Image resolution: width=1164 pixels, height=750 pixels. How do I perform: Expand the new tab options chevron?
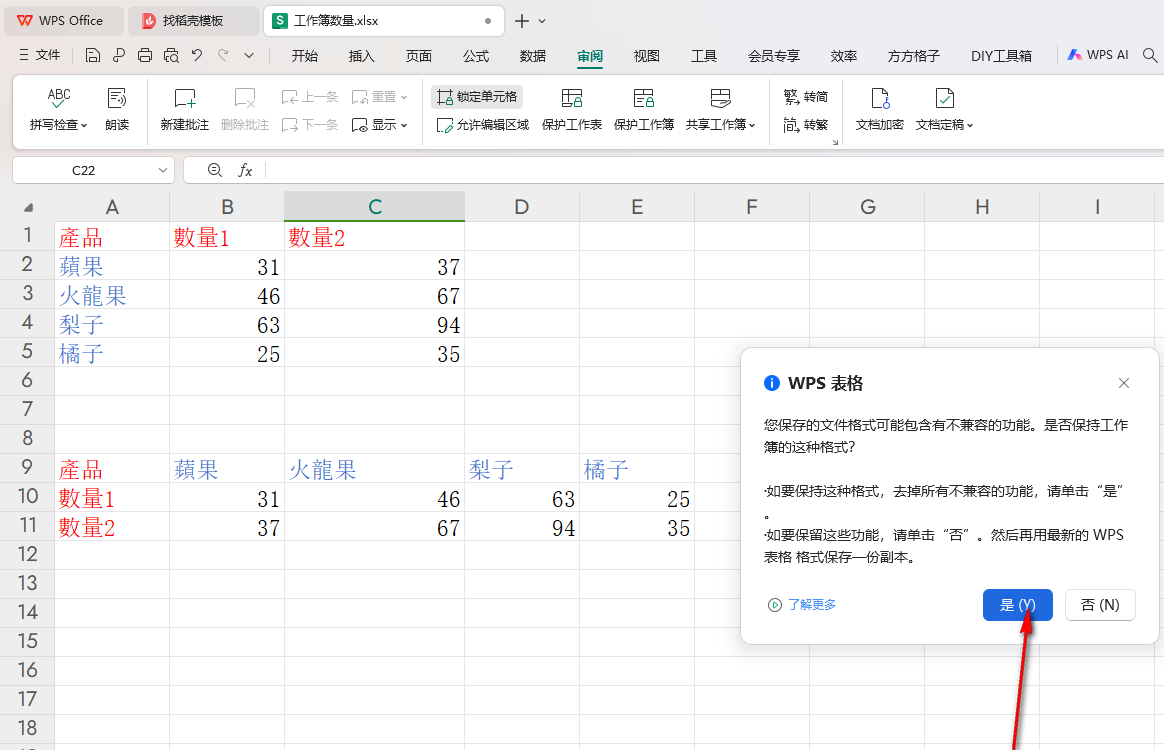click(x=542, y=21)
